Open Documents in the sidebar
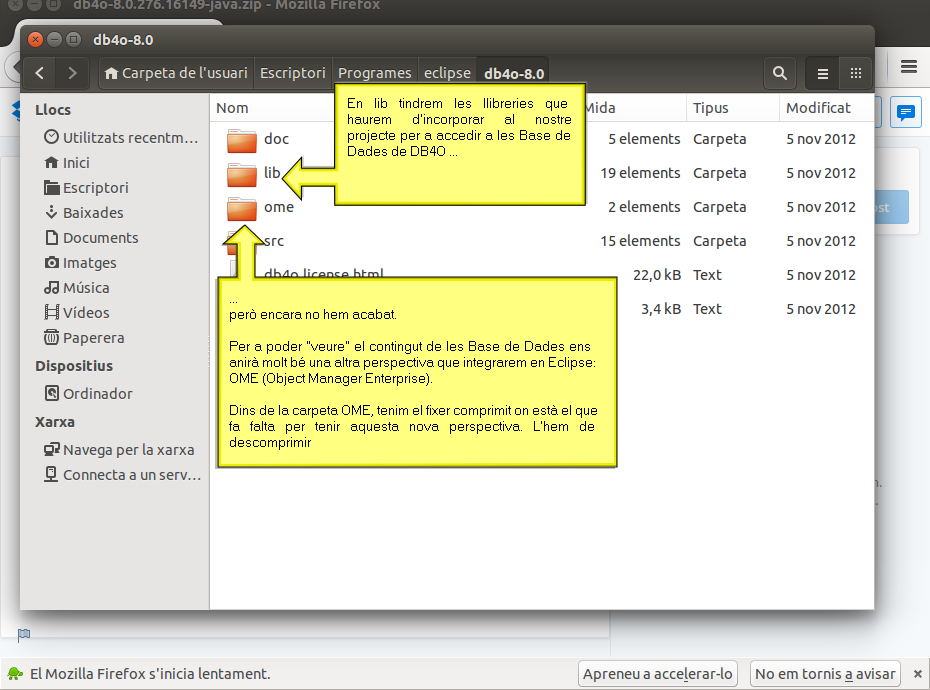 pyautogui.click(x=91, y=237)
